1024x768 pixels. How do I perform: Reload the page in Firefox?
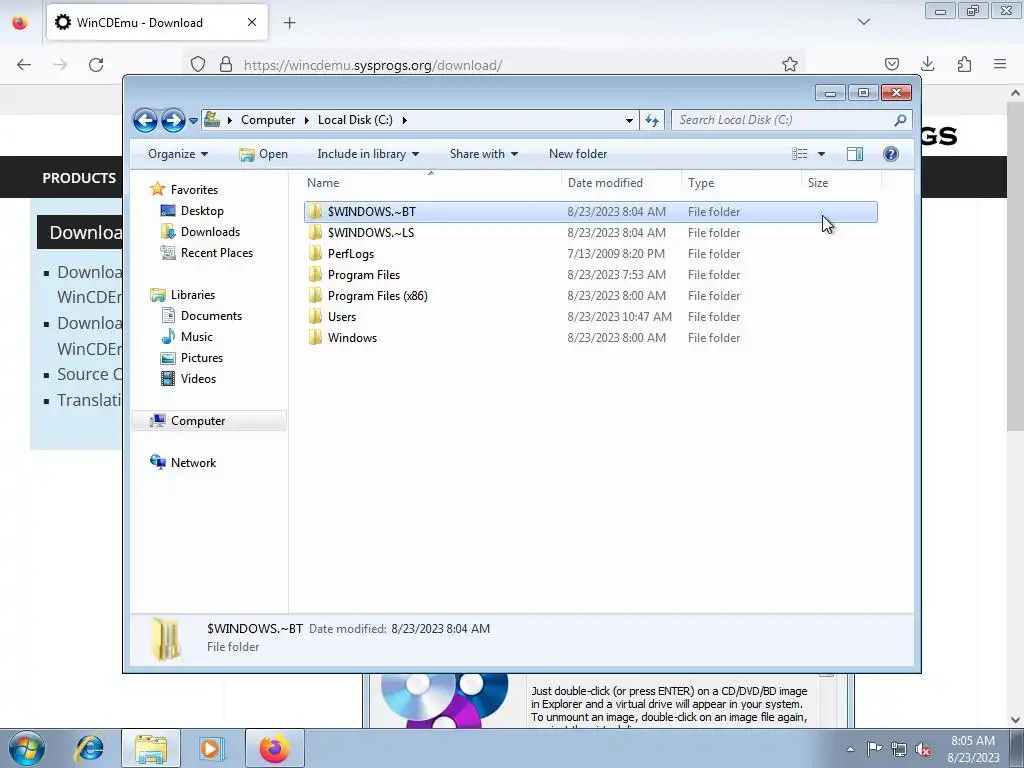coord(96,65)
